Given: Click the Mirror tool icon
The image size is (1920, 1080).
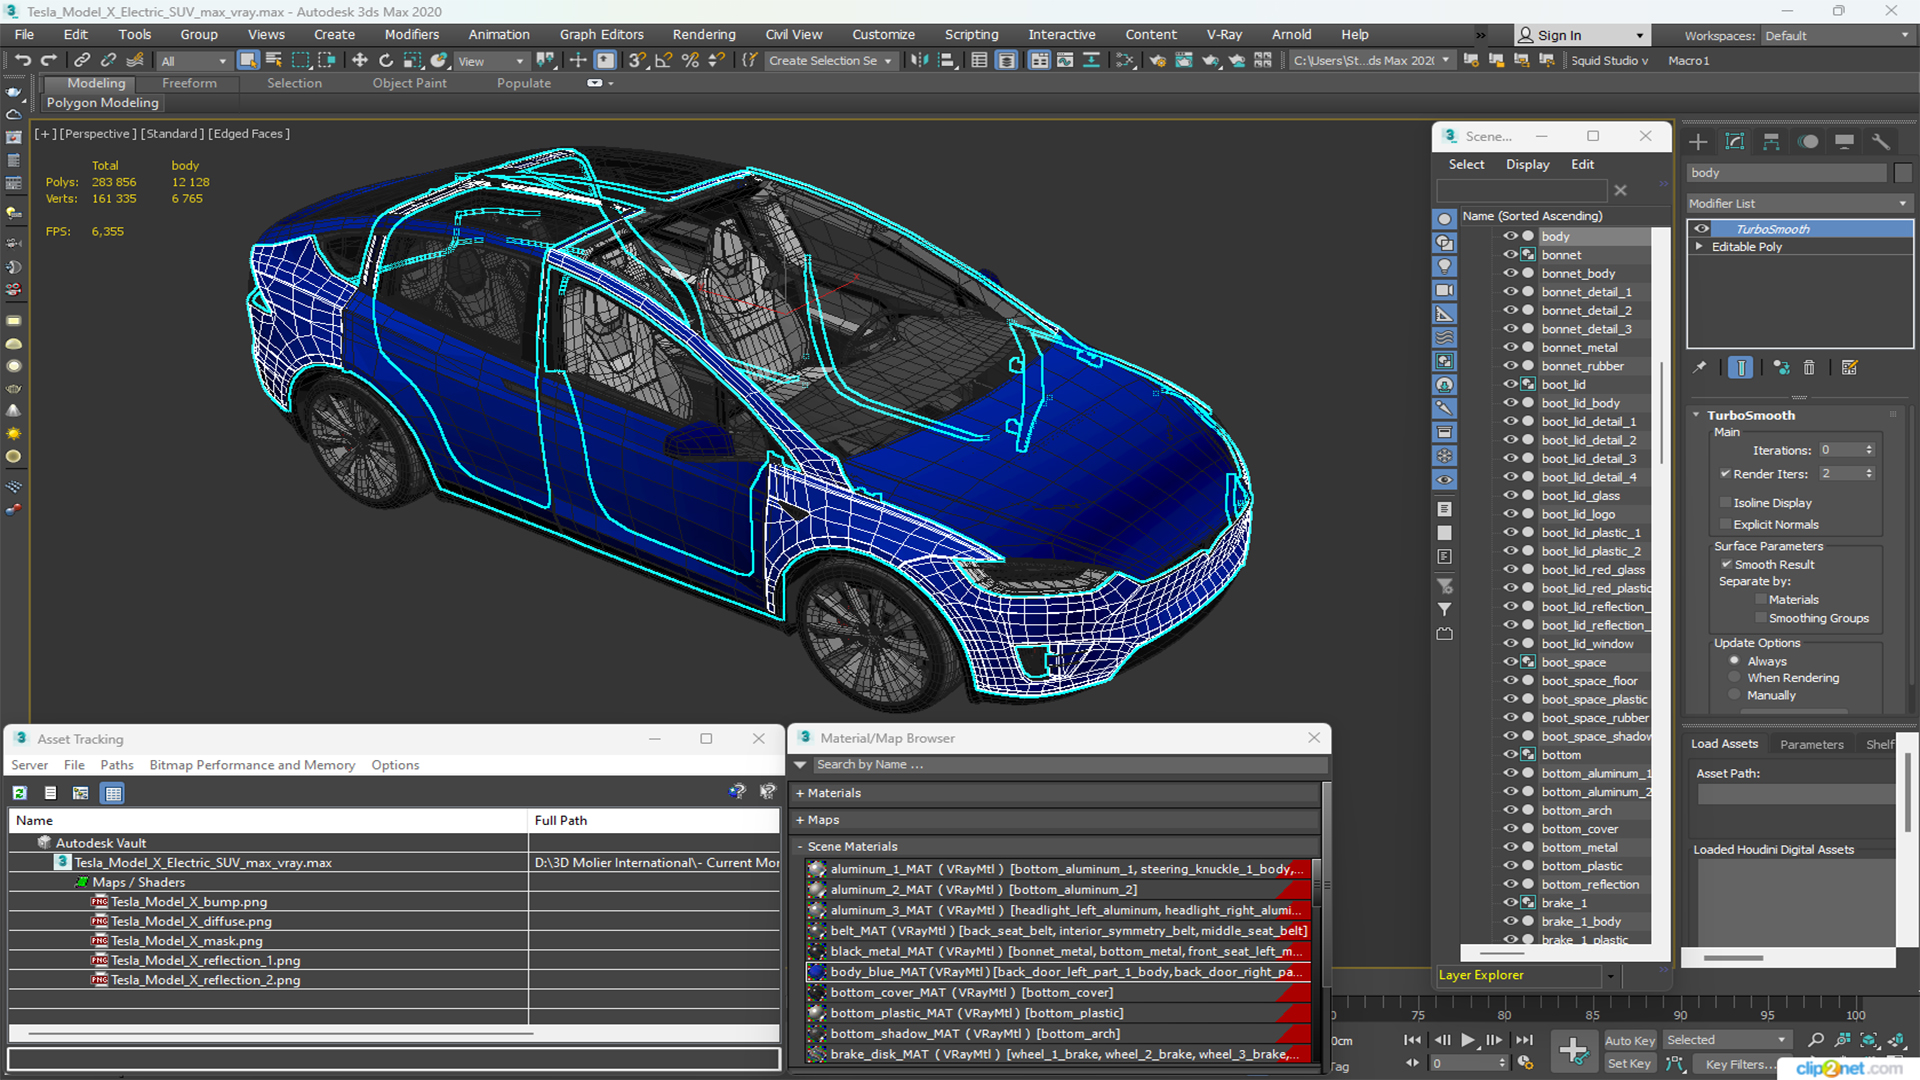Looking at the screenshot, I should pyautogui.click(x=919, y=61).
